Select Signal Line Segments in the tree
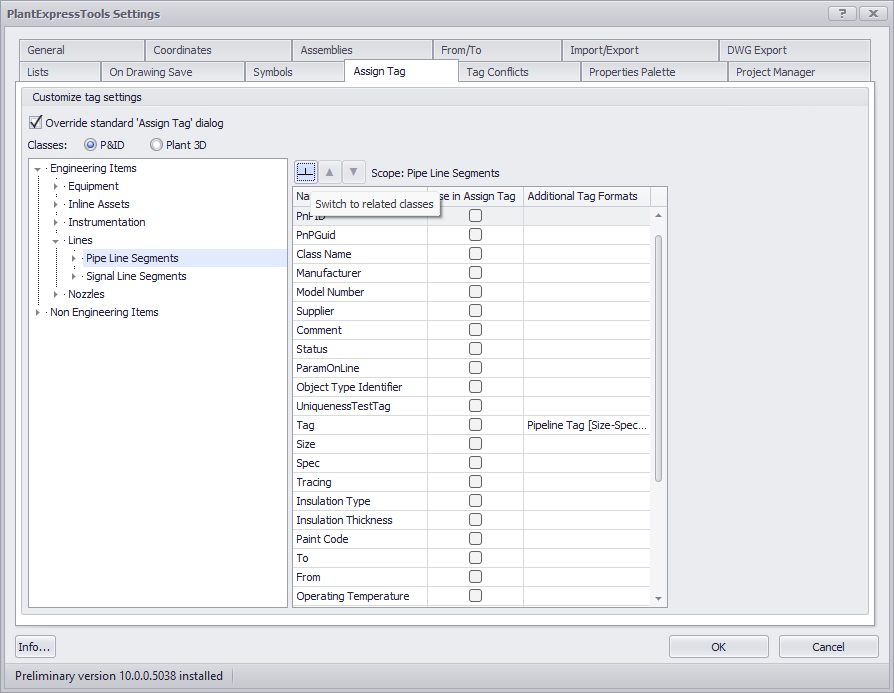The height and width of the screenshot is (693, 894). tap(136, 276)
